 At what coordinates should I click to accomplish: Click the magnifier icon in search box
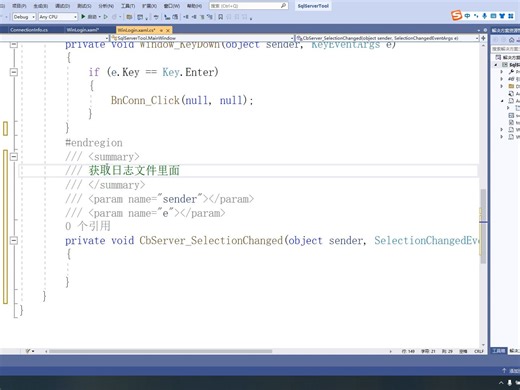283,6
